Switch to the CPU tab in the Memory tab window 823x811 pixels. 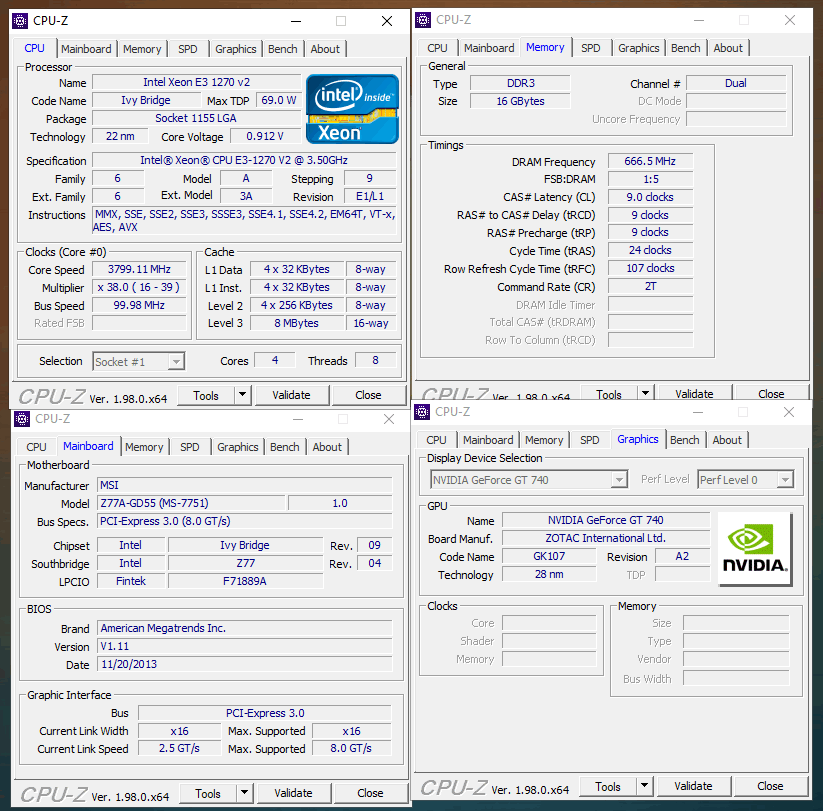(x=437, y=48)
